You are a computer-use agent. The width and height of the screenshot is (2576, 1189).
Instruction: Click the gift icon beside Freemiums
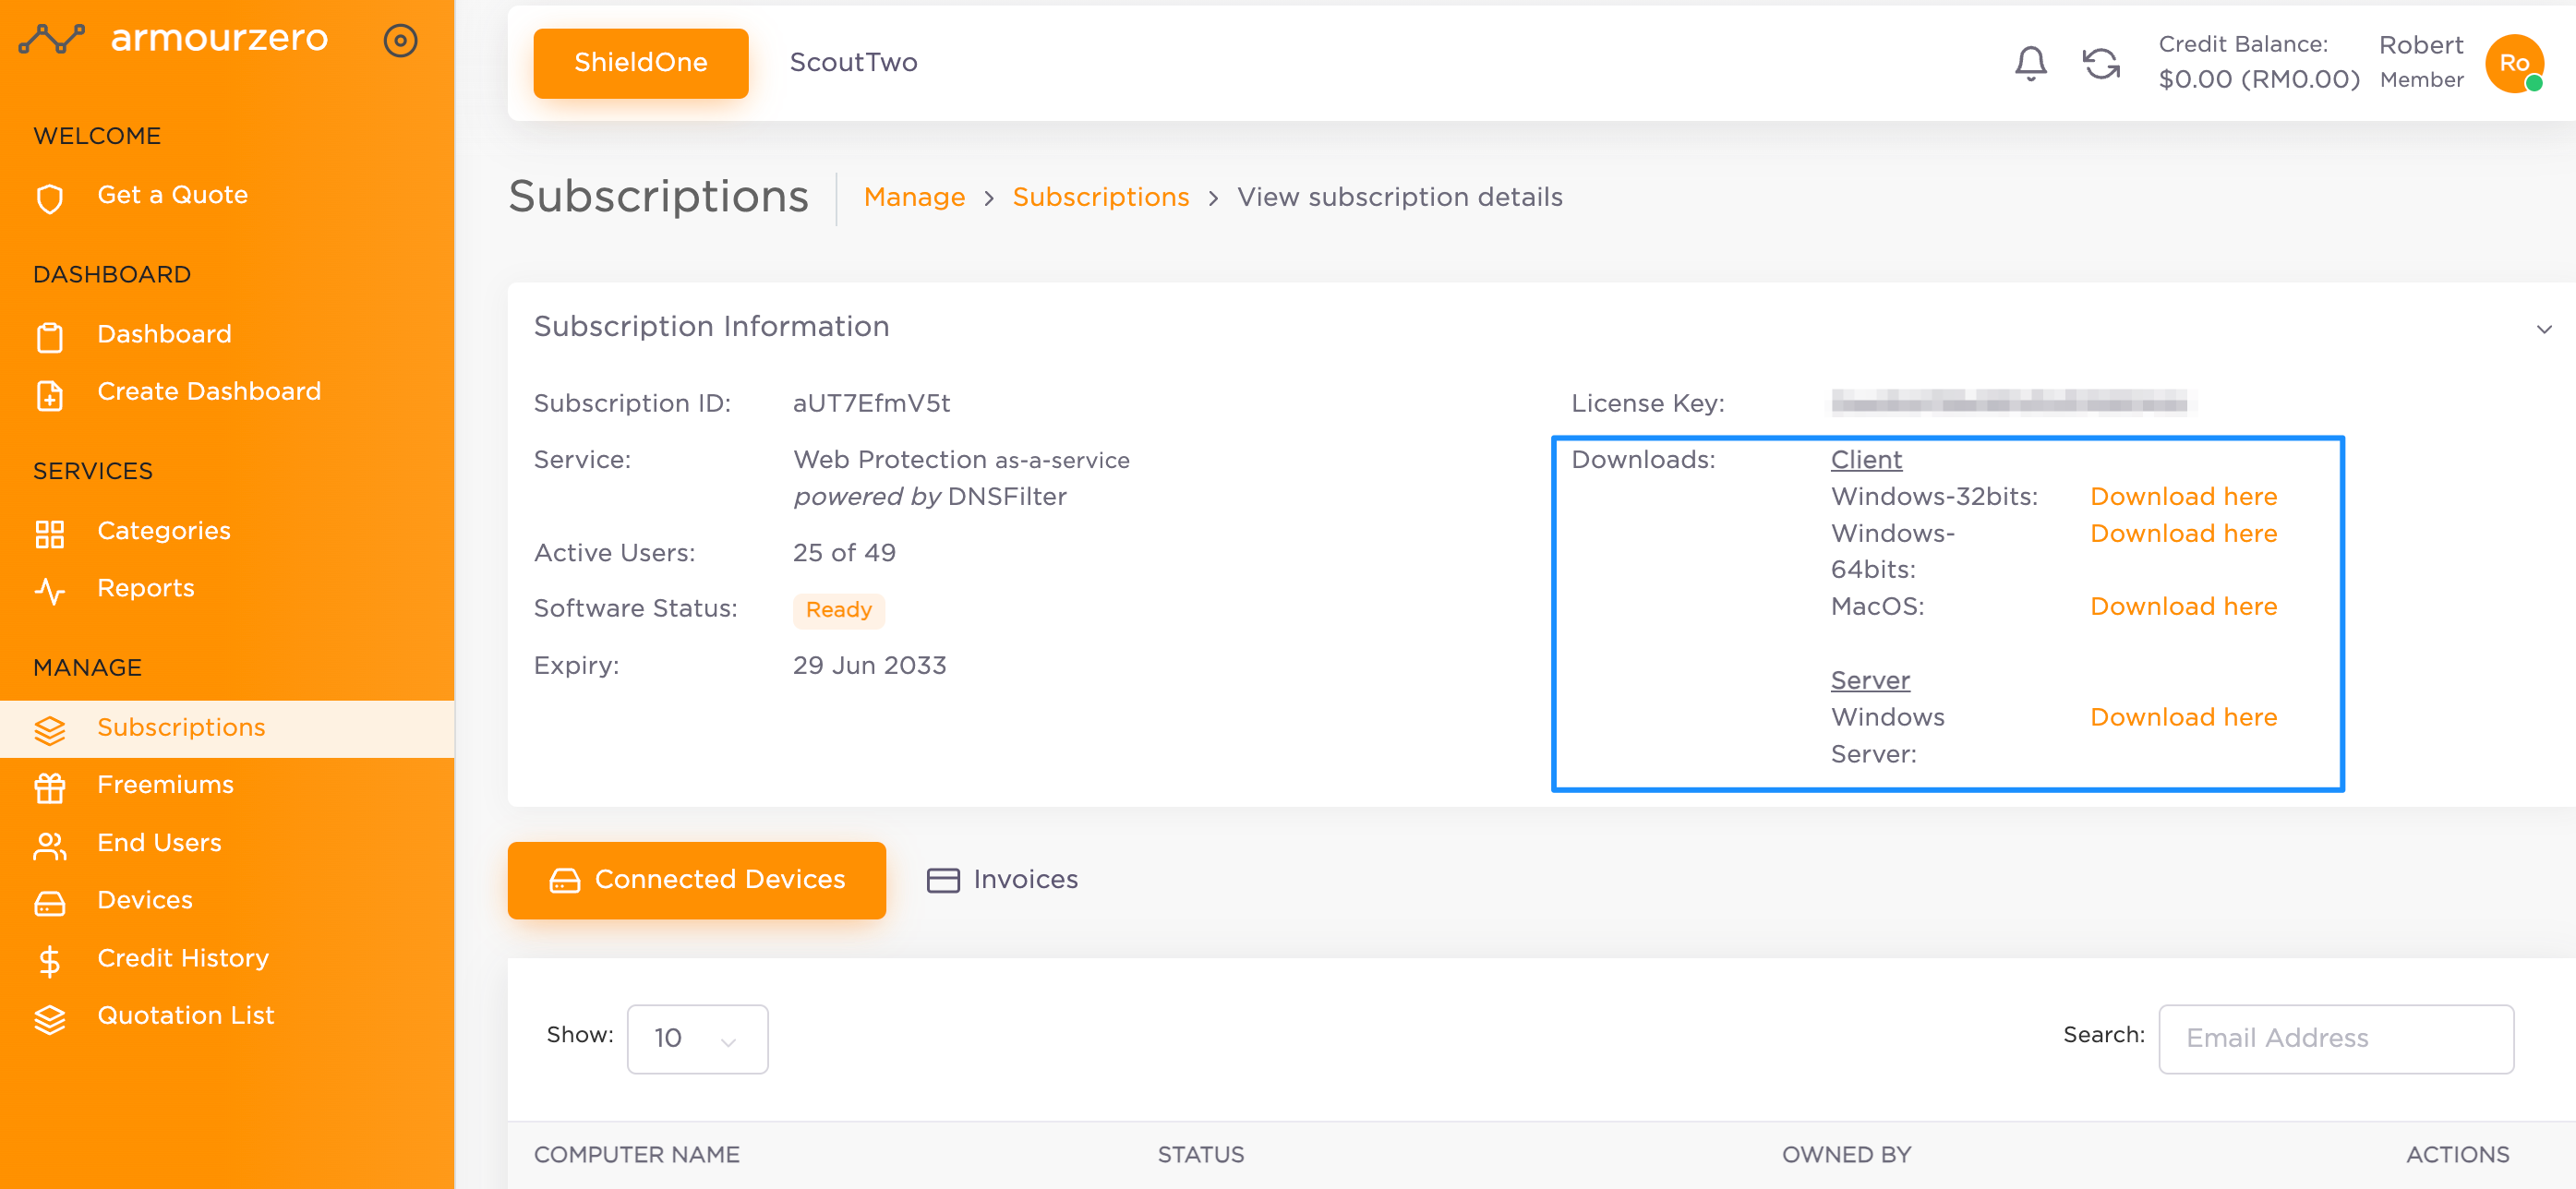click(x=49, y=788)
